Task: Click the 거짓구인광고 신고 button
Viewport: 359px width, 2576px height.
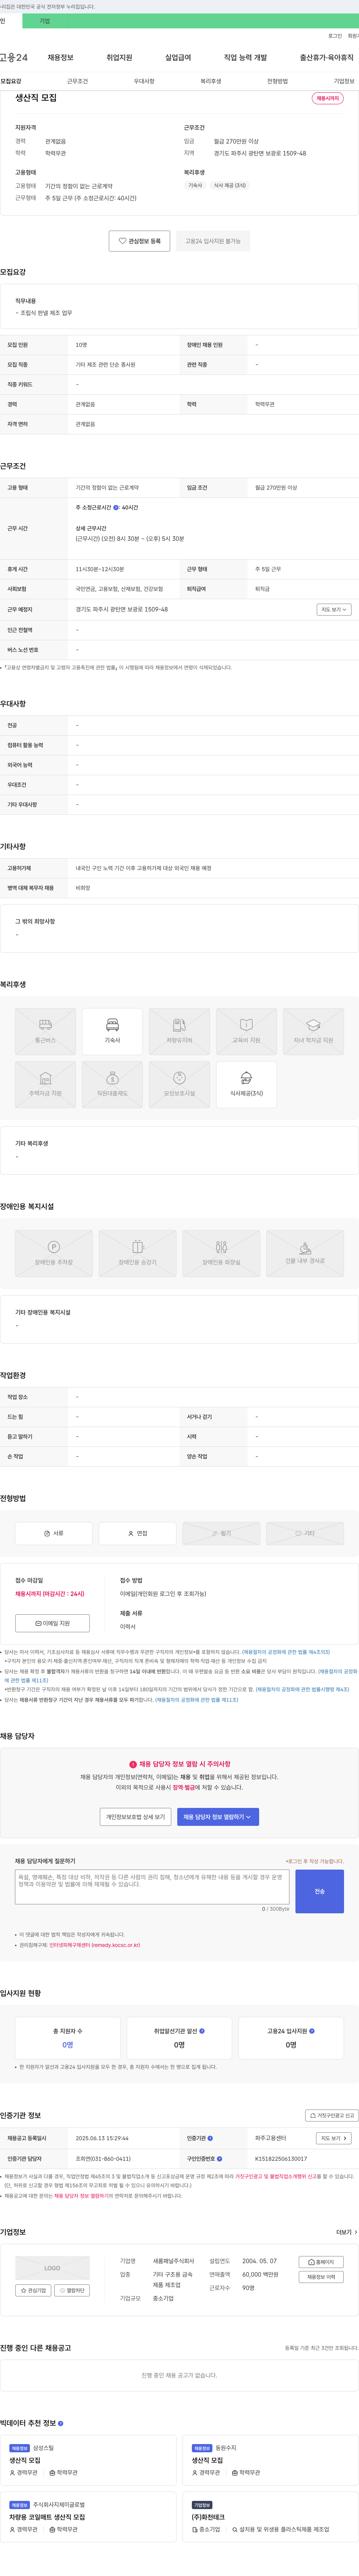Action: click(332, 2115)
